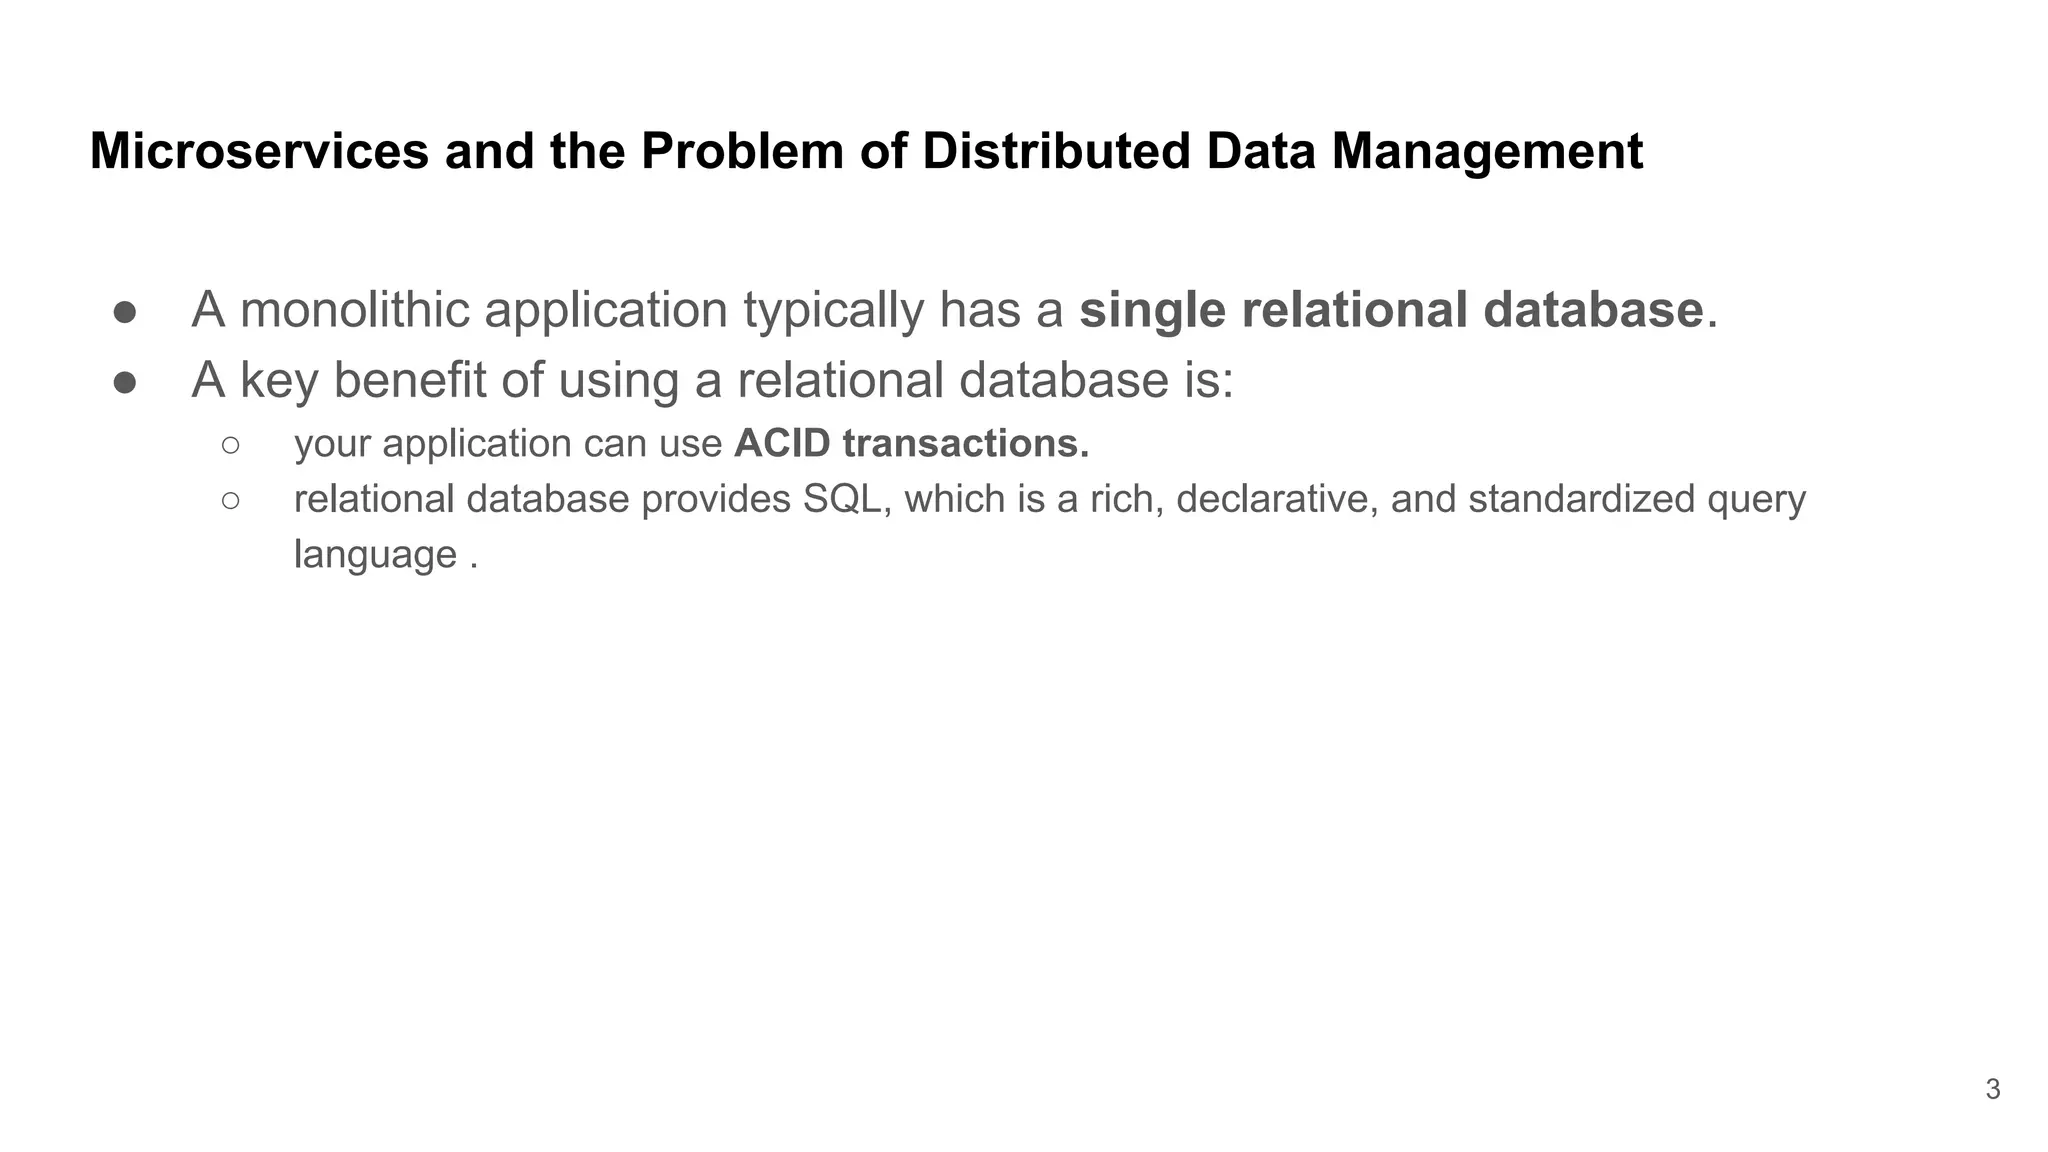Image resolution: width=2048 pixels, height=1152 pixels.
Task: Click 'relational database is:' in second bullet
Action: click(x=986, y=380)
